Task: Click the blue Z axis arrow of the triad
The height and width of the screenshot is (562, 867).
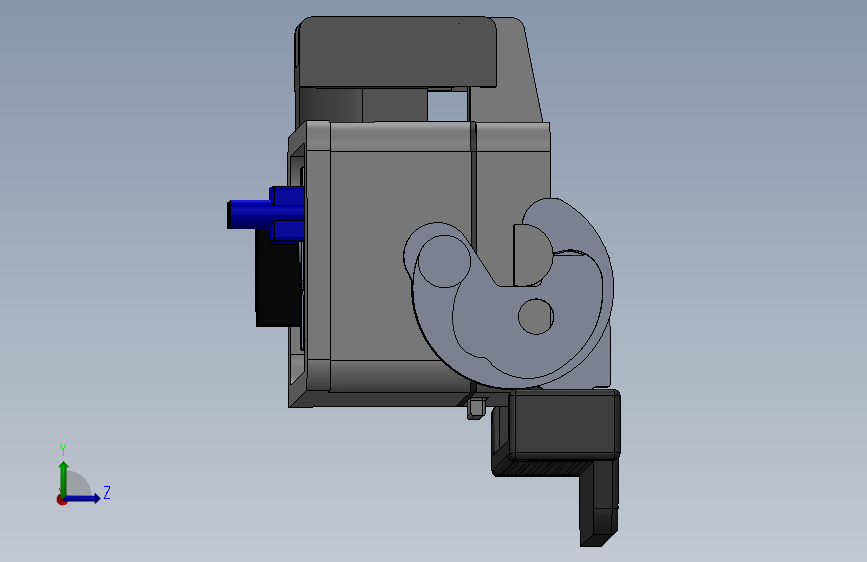Action: [84, 498]
